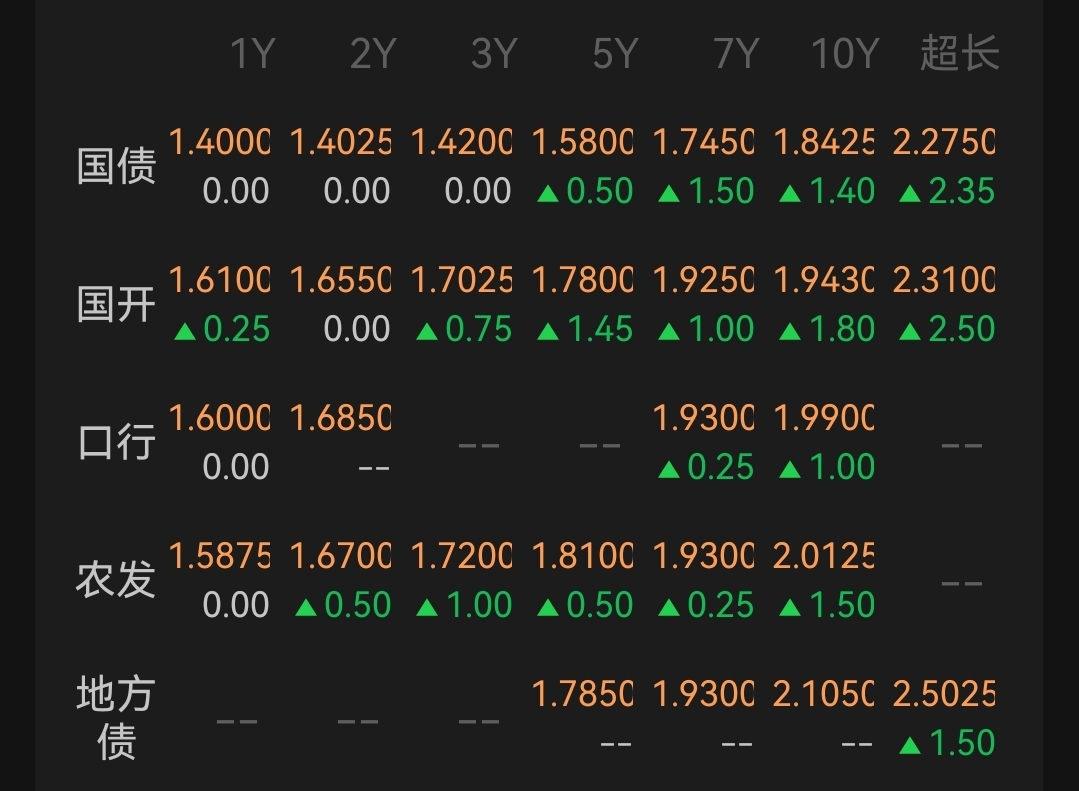Select the 农发 row label

117,580
